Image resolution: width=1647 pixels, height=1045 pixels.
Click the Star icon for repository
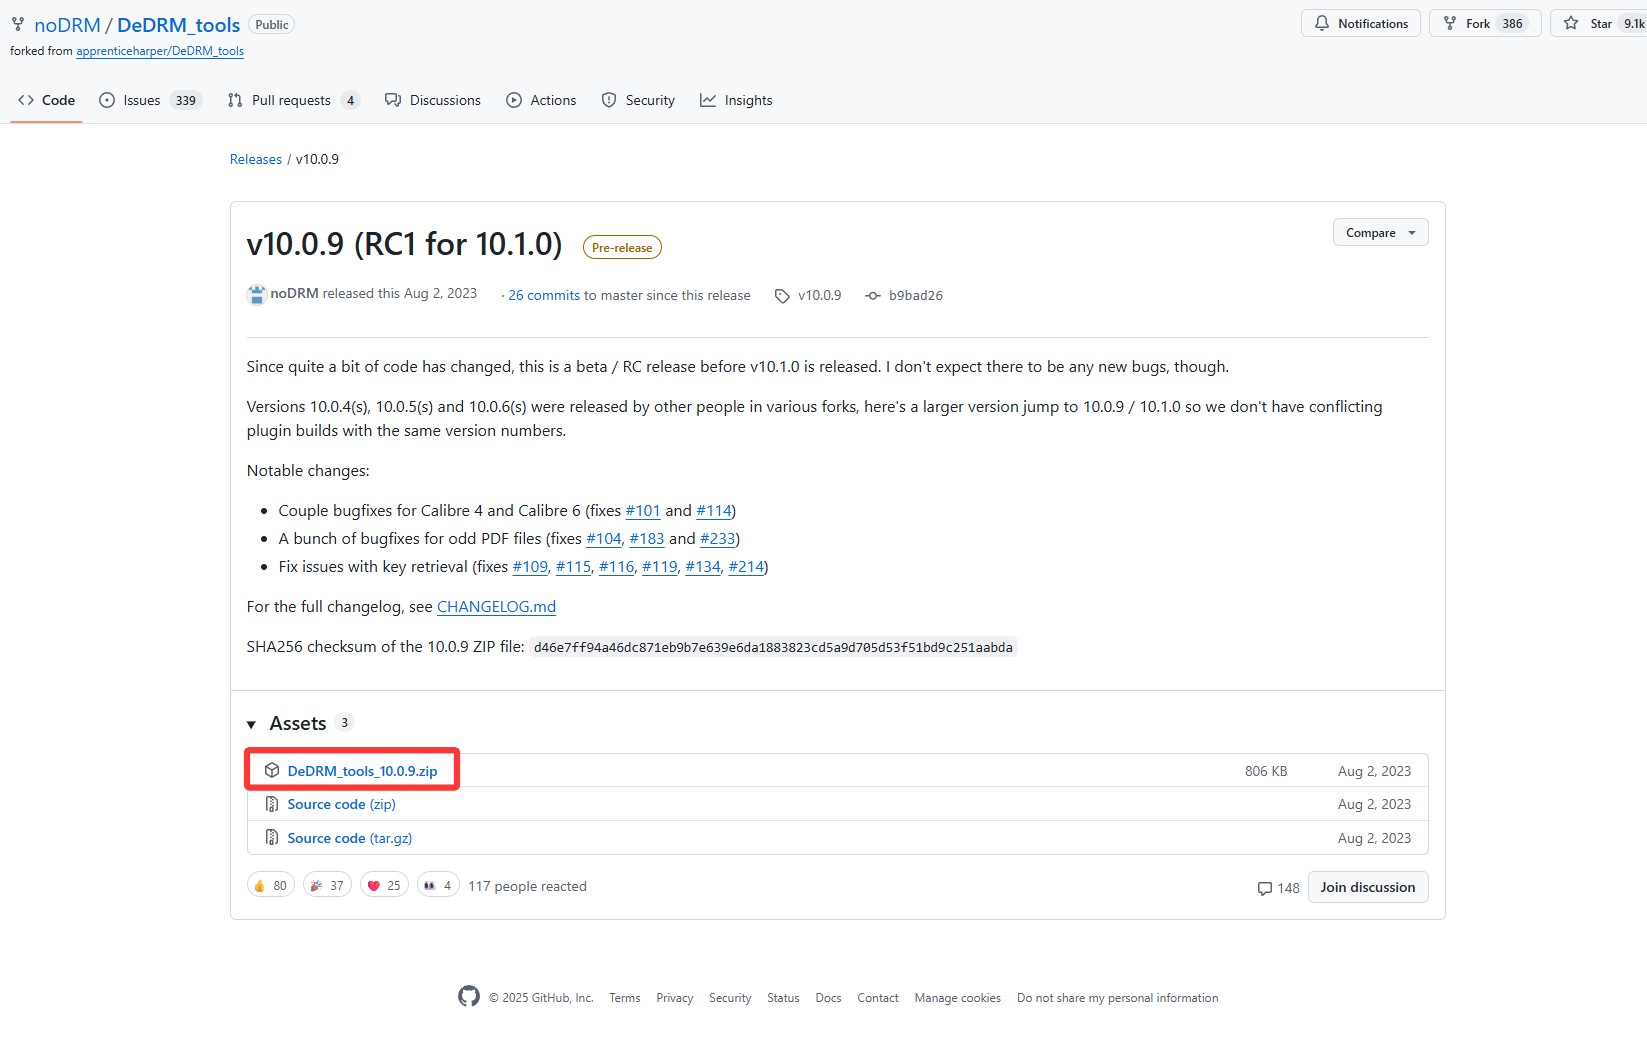click(x=1571, y=24)
